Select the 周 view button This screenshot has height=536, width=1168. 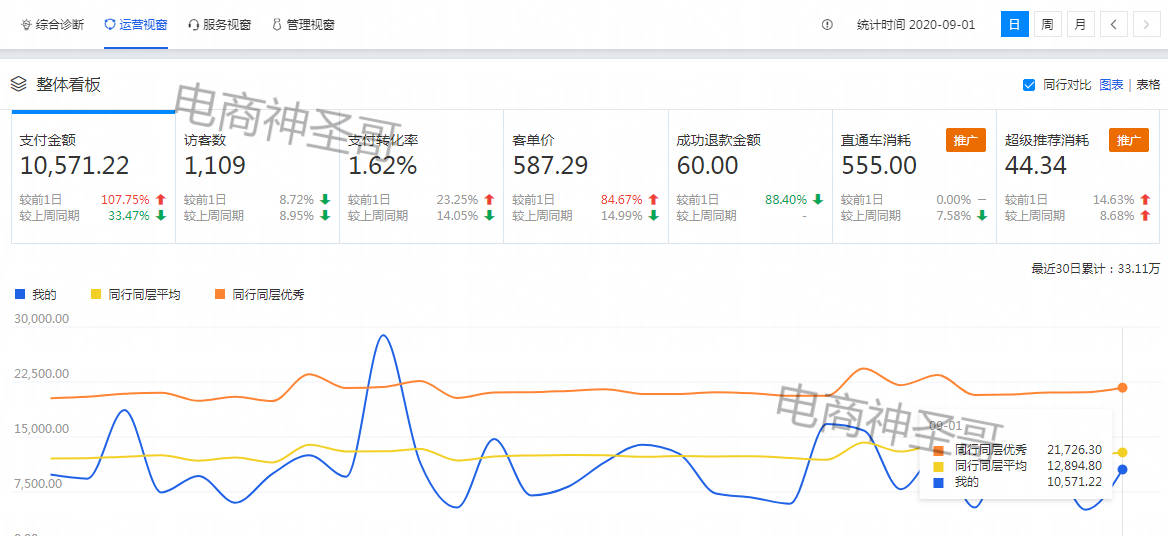(x=1047, y=25)
